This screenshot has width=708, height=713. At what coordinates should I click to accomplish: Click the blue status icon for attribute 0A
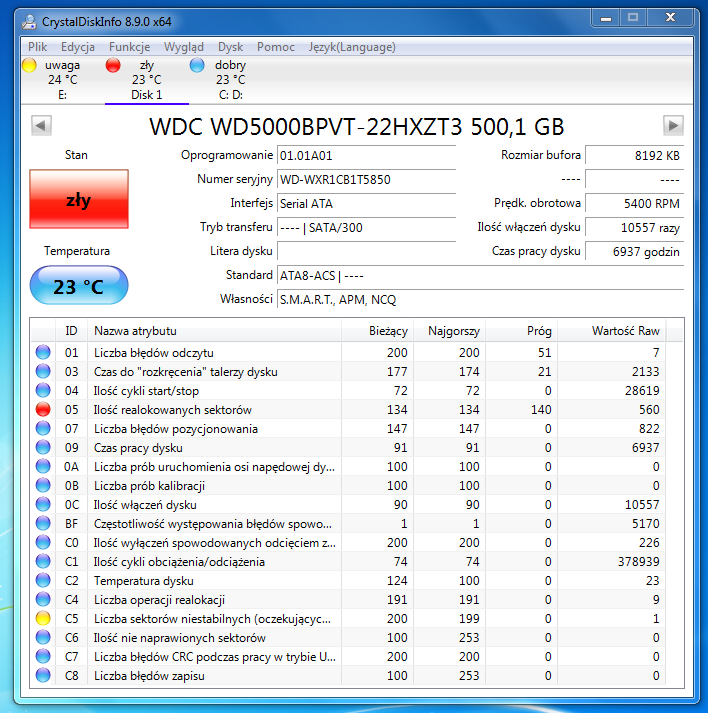tap(43, 467)
